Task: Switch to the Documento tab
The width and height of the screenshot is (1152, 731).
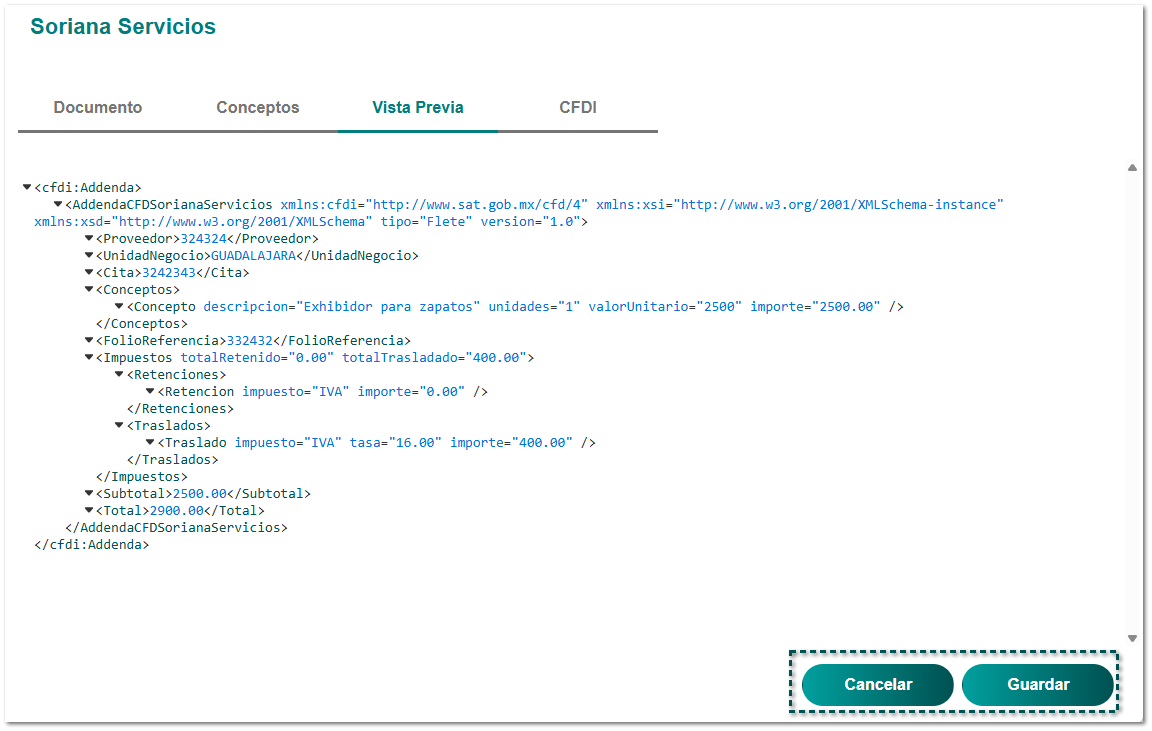Action: coord(98,108)
